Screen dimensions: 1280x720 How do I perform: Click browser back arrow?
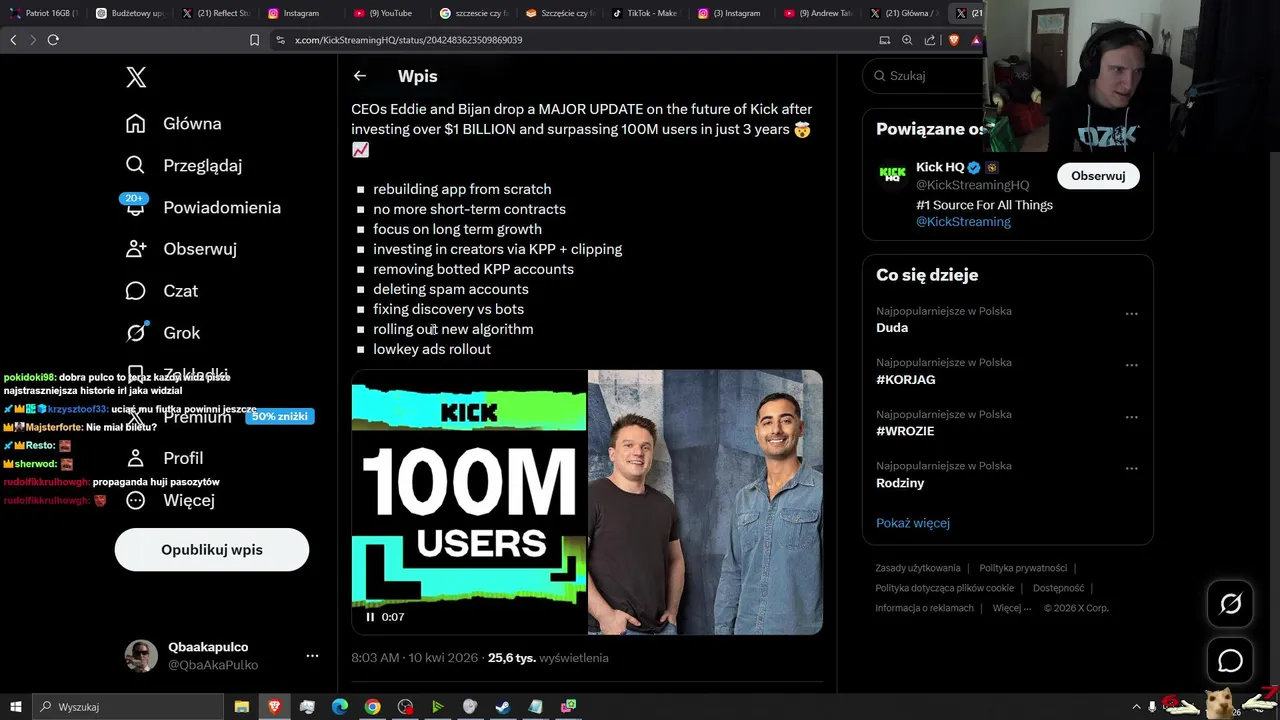(x=13, y=40)
